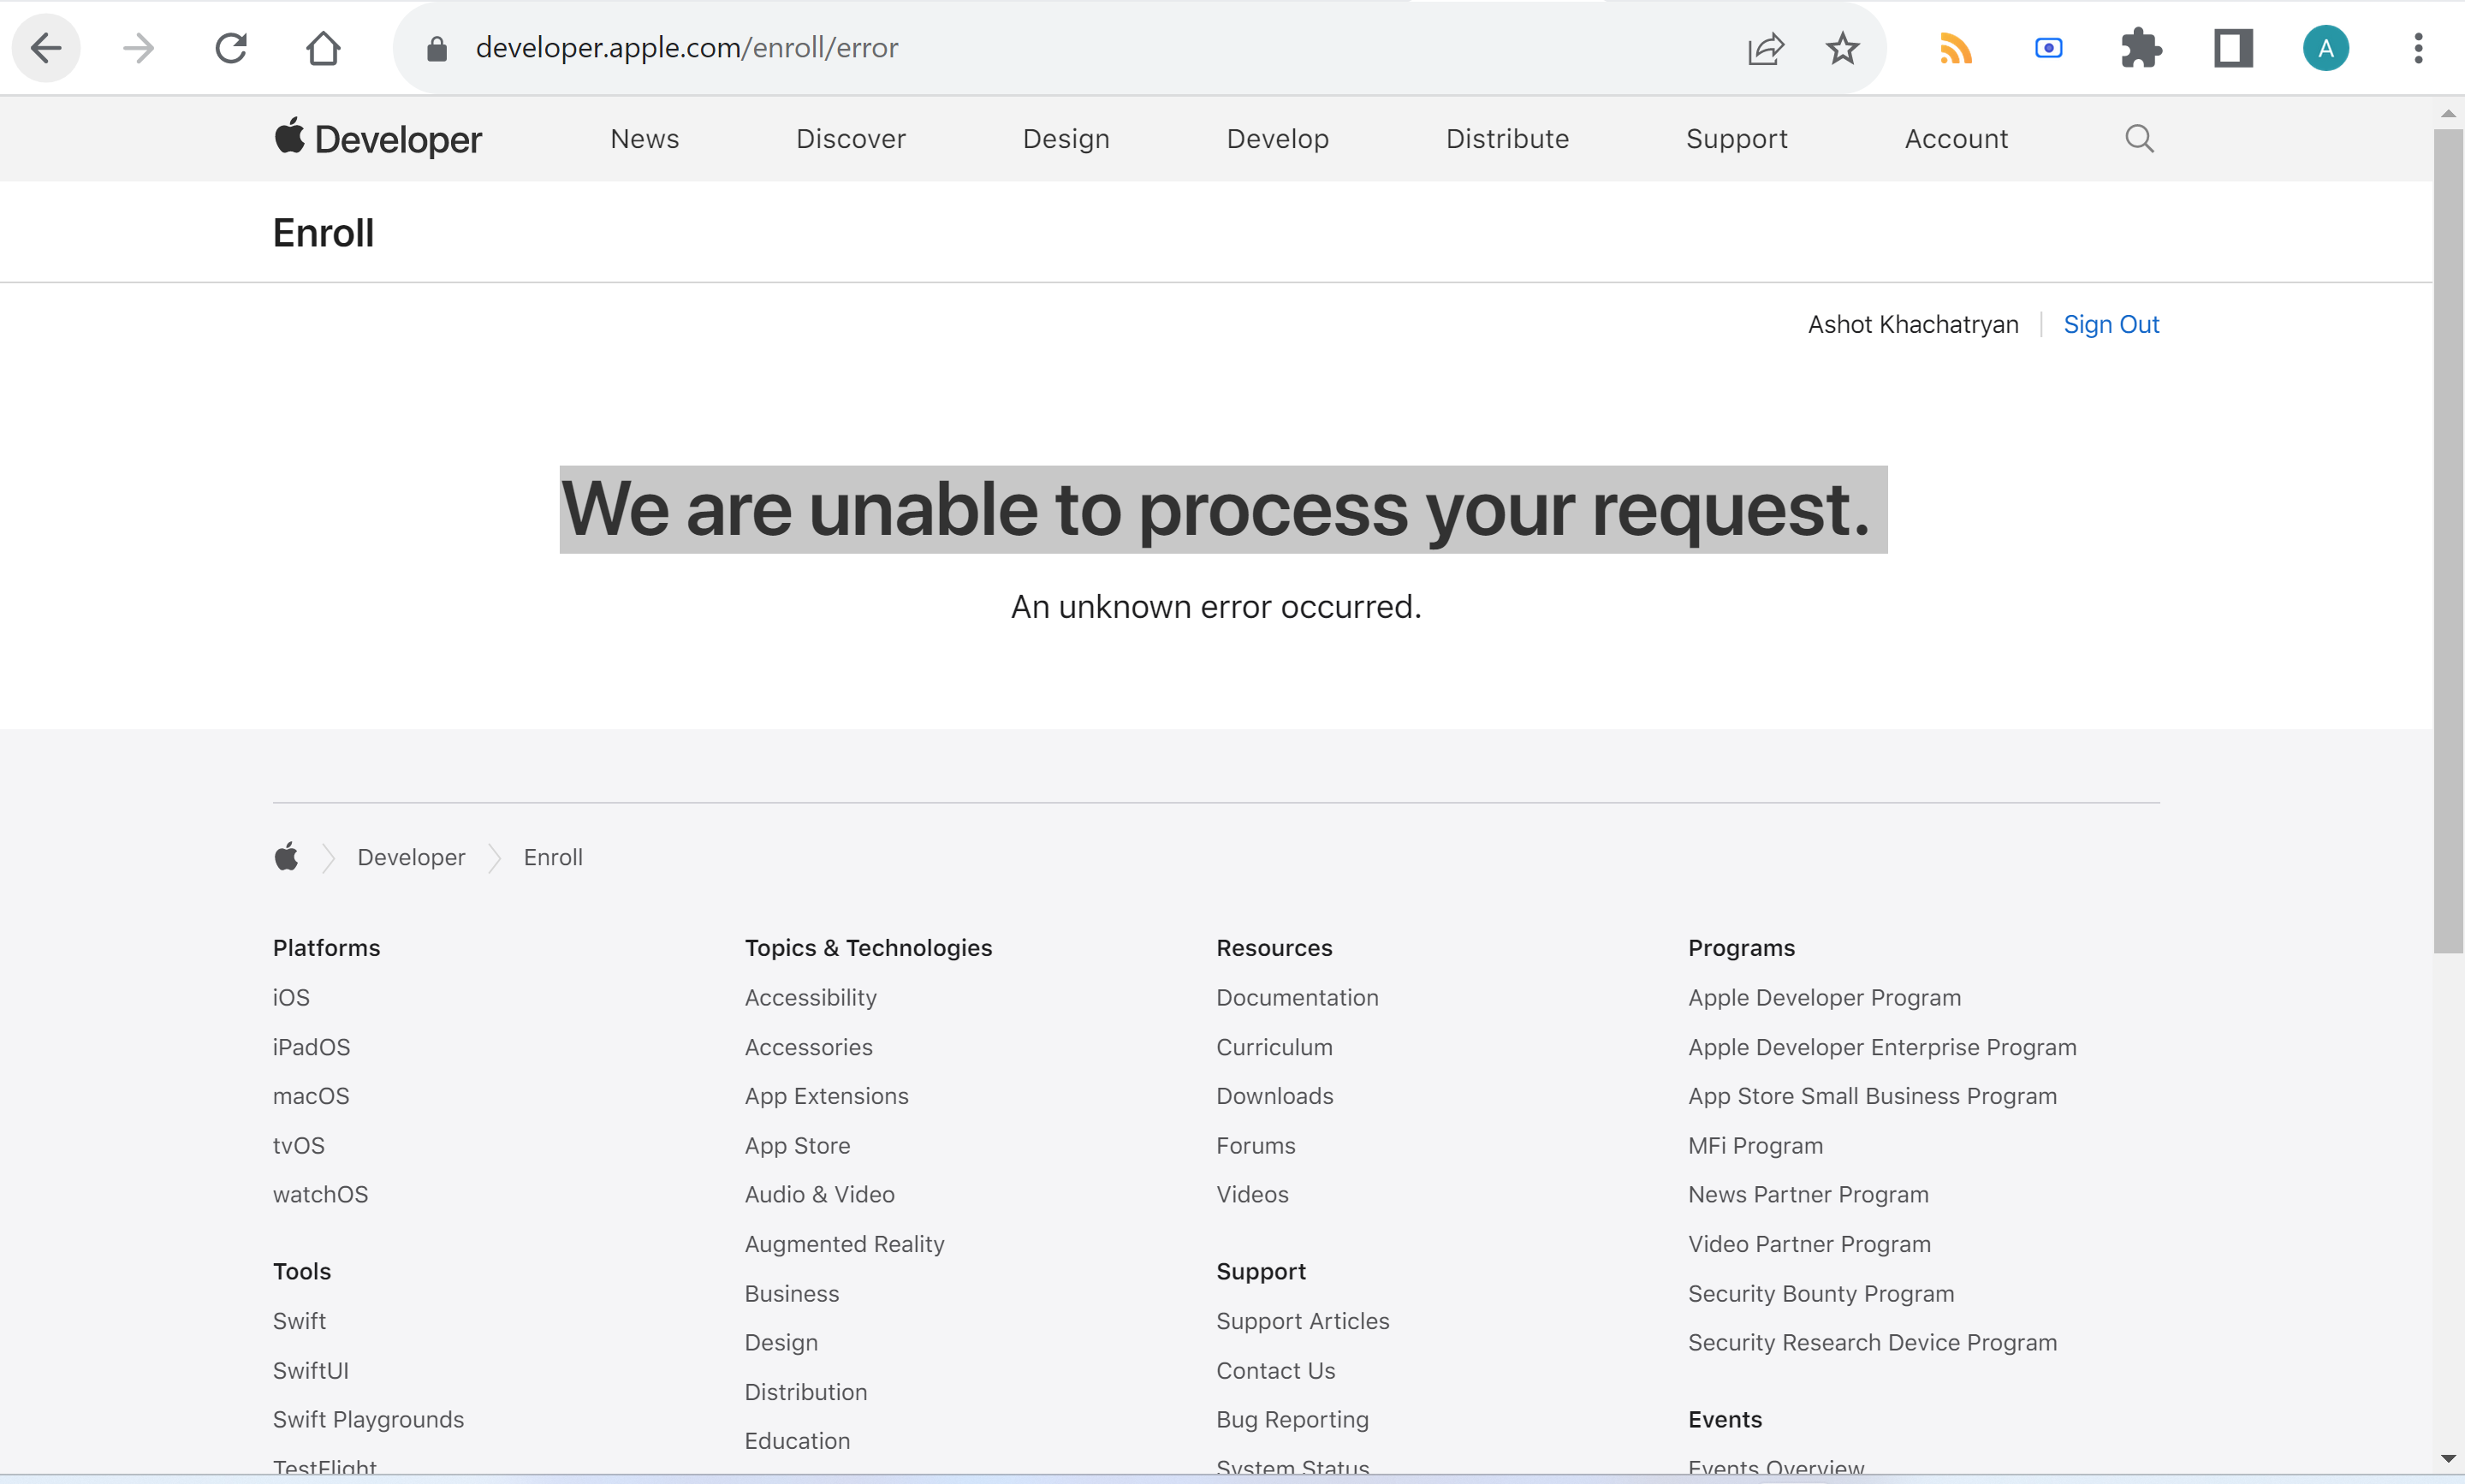Click the search magnifier in Developer nav
Image resolution: width=2465 pixels, height=1484 pixels.
pyautogui.click(x=2139, y=139)
